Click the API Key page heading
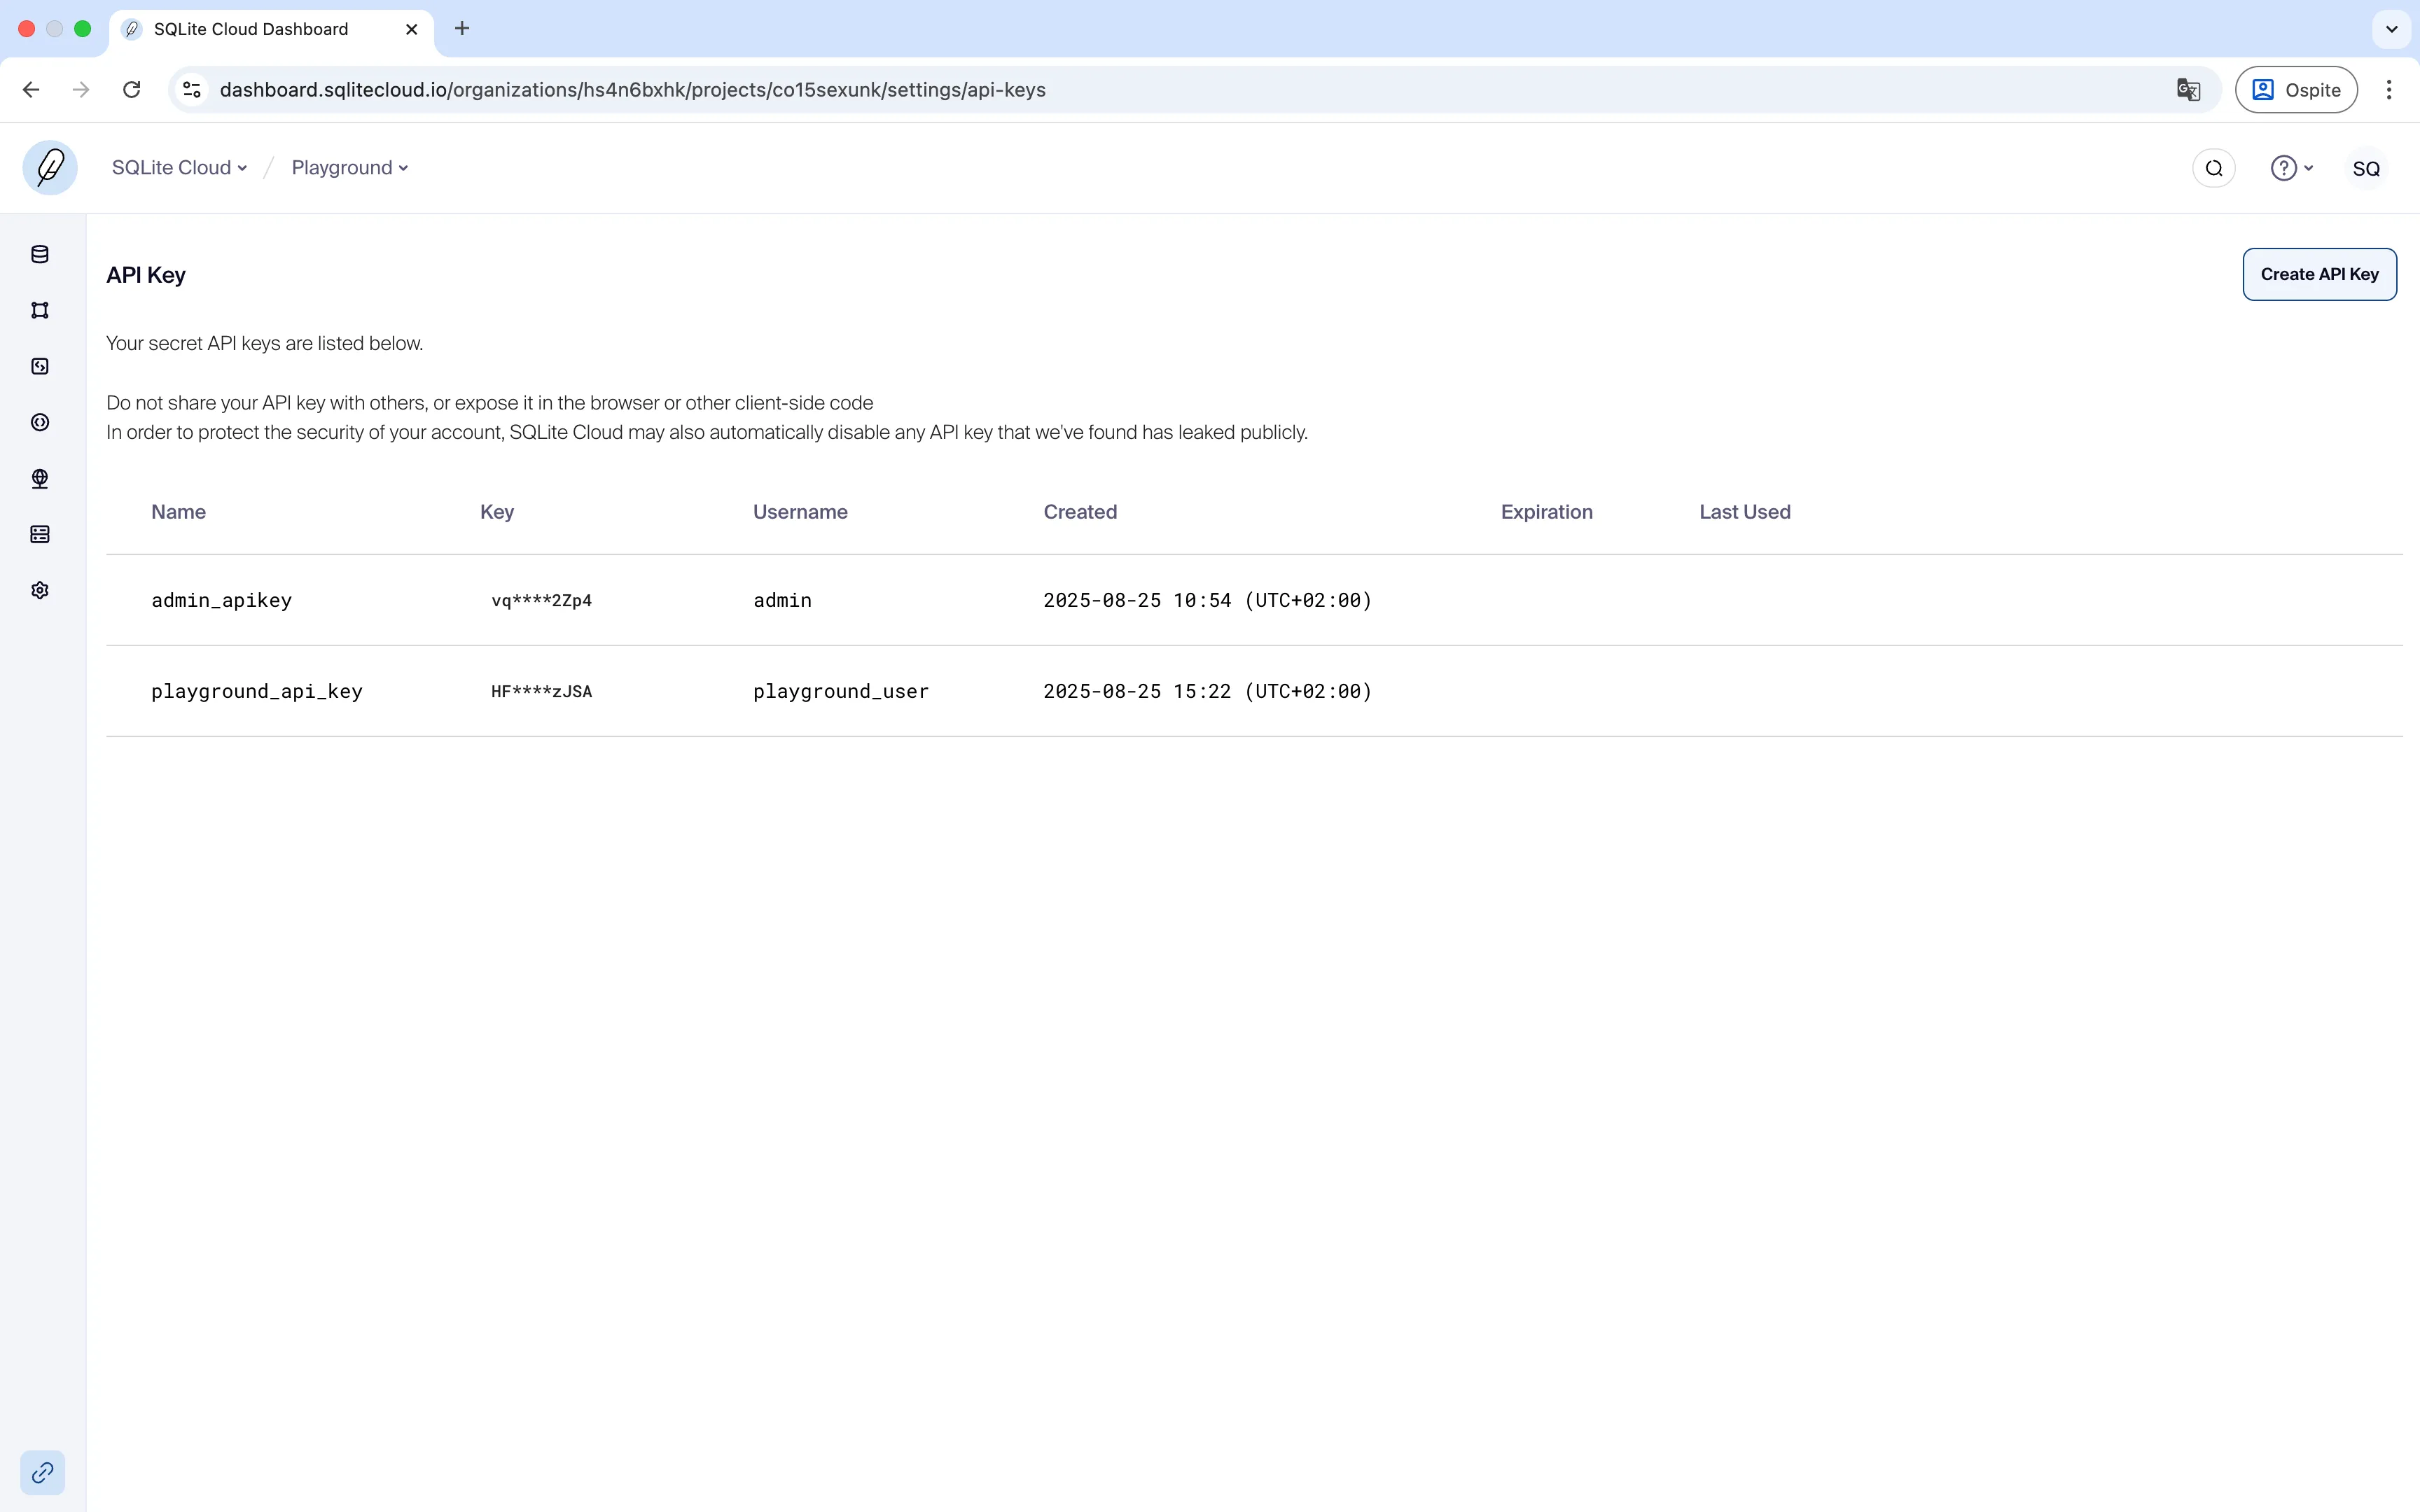The height and width of the screenshot is (1512, 2420). coord(146,275)
